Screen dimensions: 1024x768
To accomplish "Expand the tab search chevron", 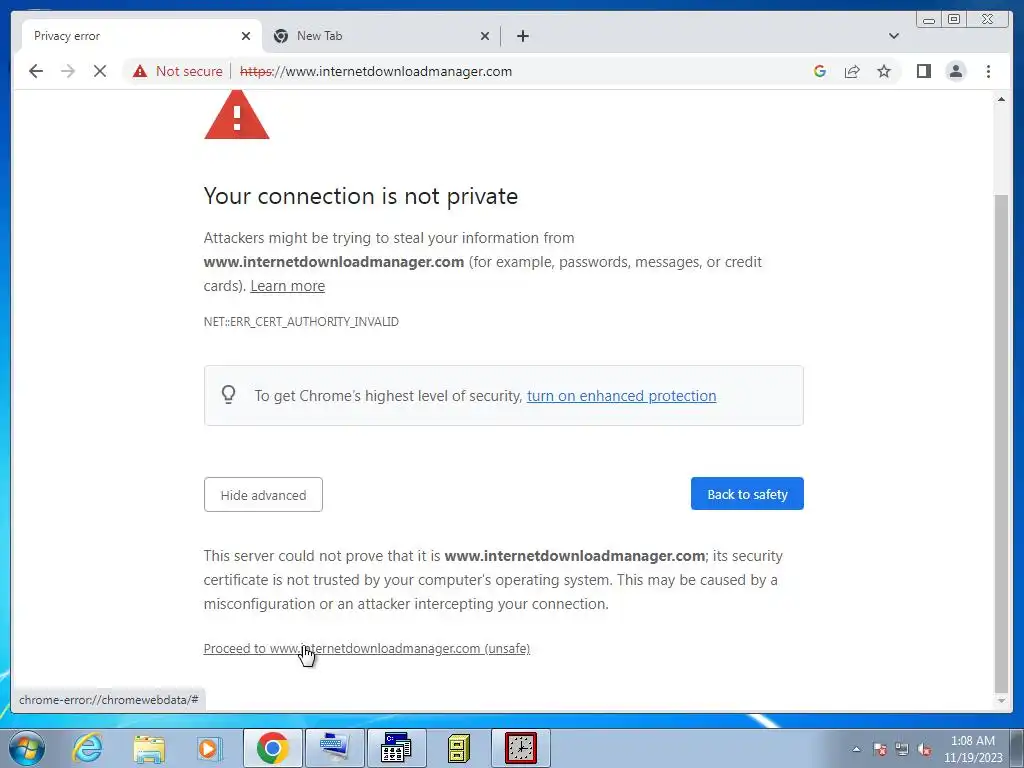I will [x=894, y=36].
